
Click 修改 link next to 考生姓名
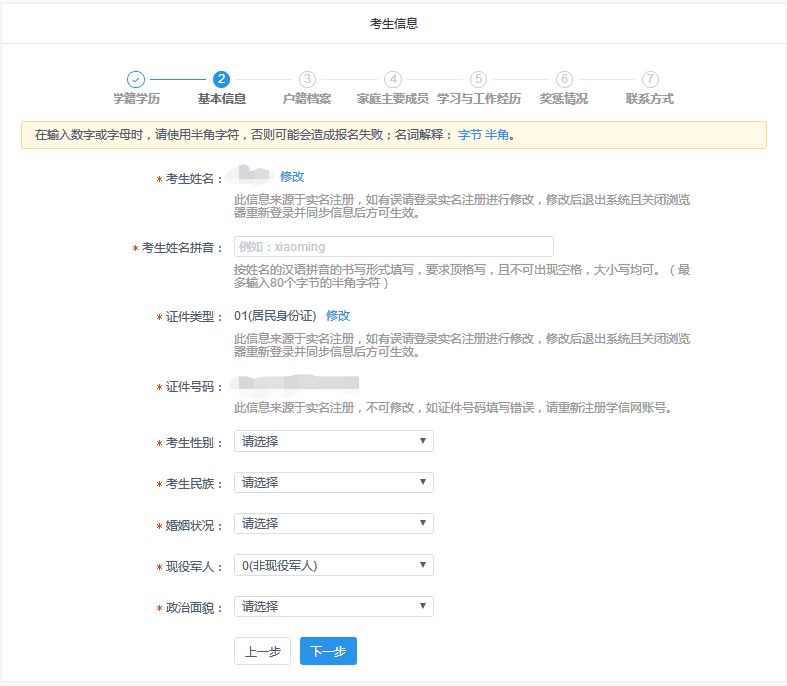tap(292, 176)
